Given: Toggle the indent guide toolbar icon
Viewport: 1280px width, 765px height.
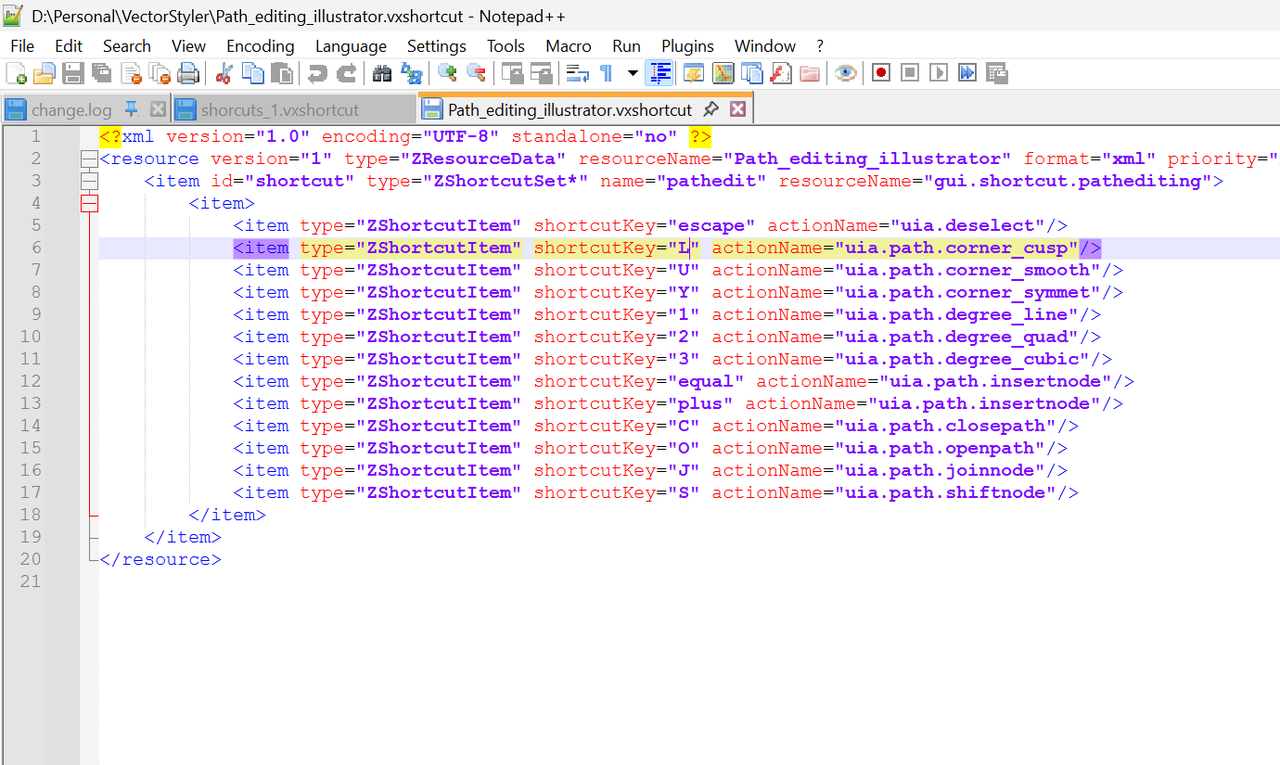Looking at the screenshot, I should point(659,73).
